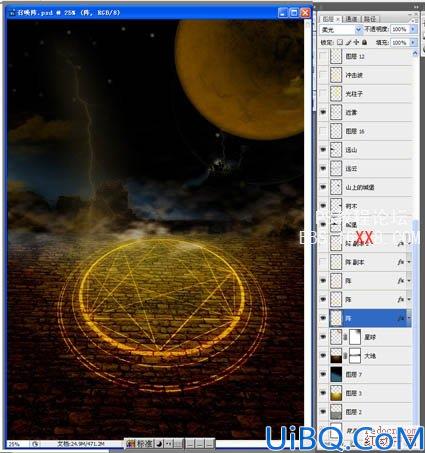Show the 阵 副本 layer
This screenshot has height=453, width=425.
[323, 262]
